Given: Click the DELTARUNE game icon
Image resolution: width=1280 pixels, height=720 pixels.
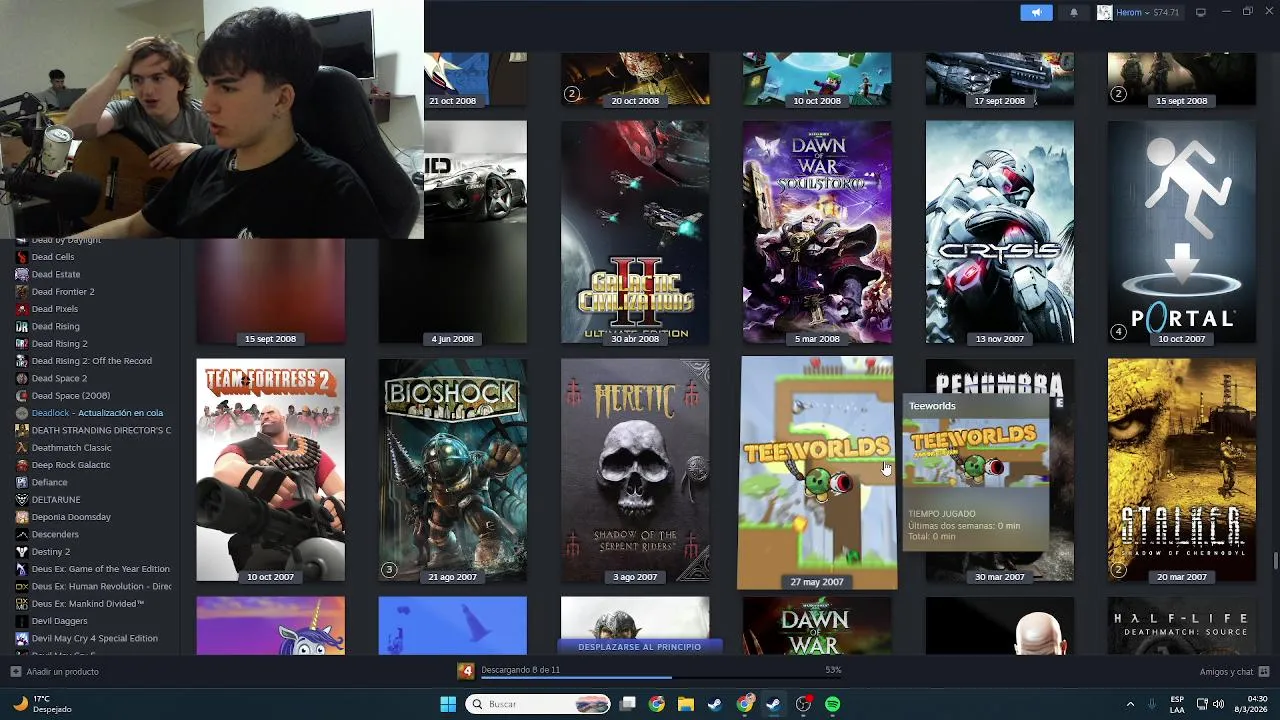Looking at the screenshot, I should point(22,500).
